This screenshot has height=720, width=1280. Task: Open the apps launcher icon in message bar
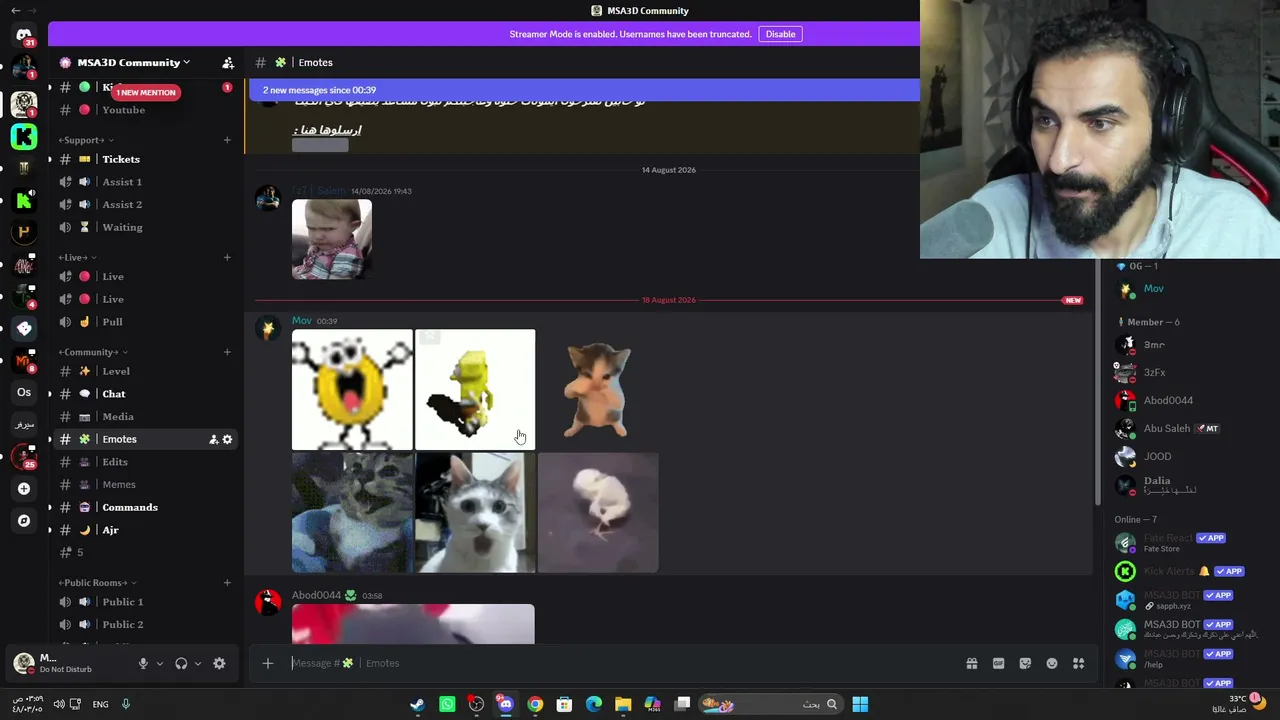tap(1078, 663)
